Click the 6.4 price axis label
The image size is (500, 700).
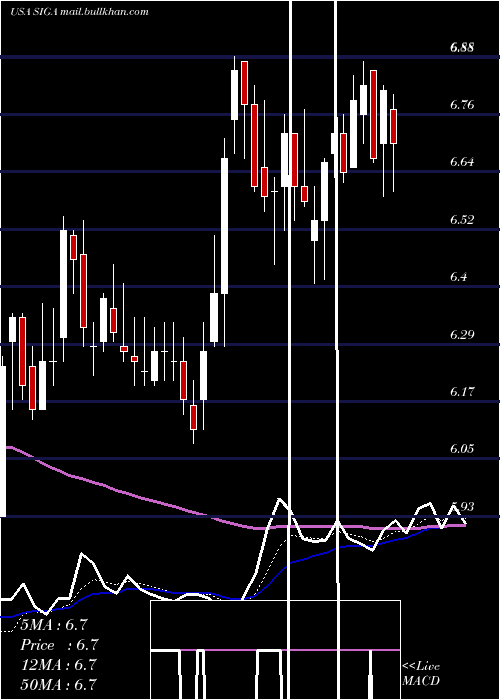pos(458,277)
